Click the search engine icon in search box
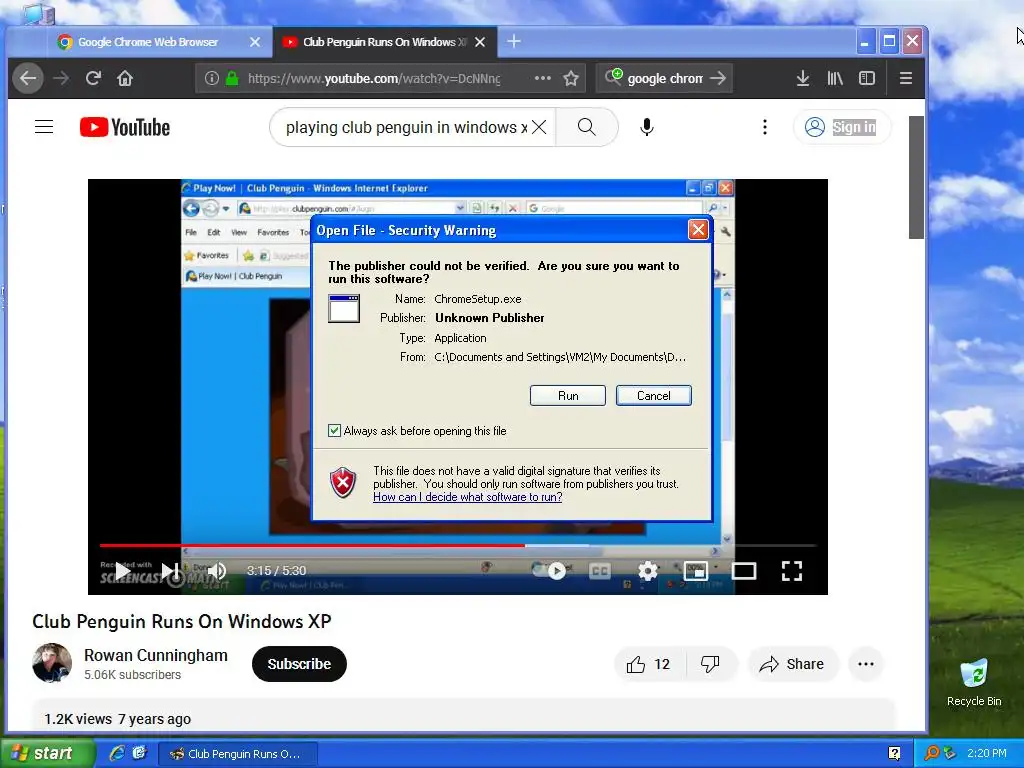The height and width of the screenshot is (768, 1024). tap(613, 78)
